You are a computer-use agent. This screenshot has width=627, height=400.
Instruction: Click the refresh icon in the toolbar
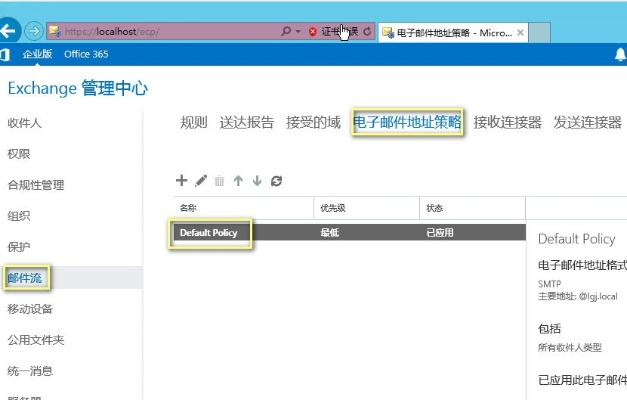tap(277, 181)
